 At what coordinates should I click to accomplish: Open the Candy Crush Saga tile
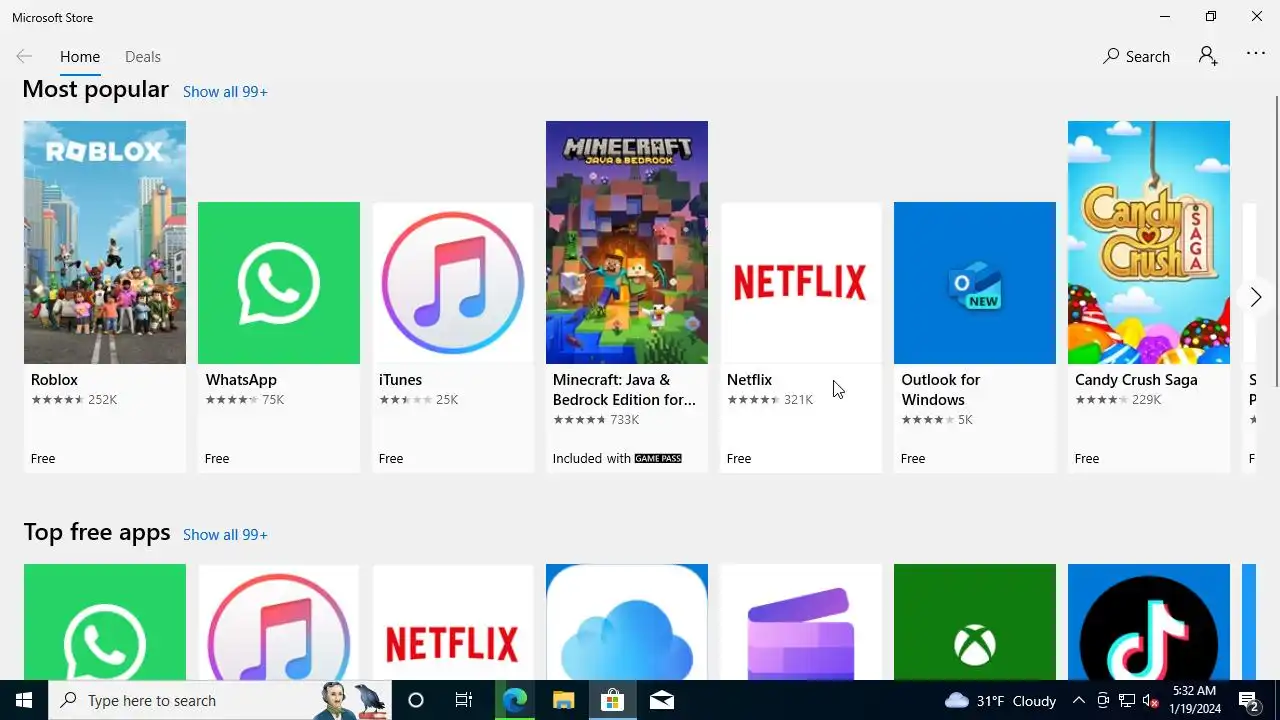tap(1149, 296)
